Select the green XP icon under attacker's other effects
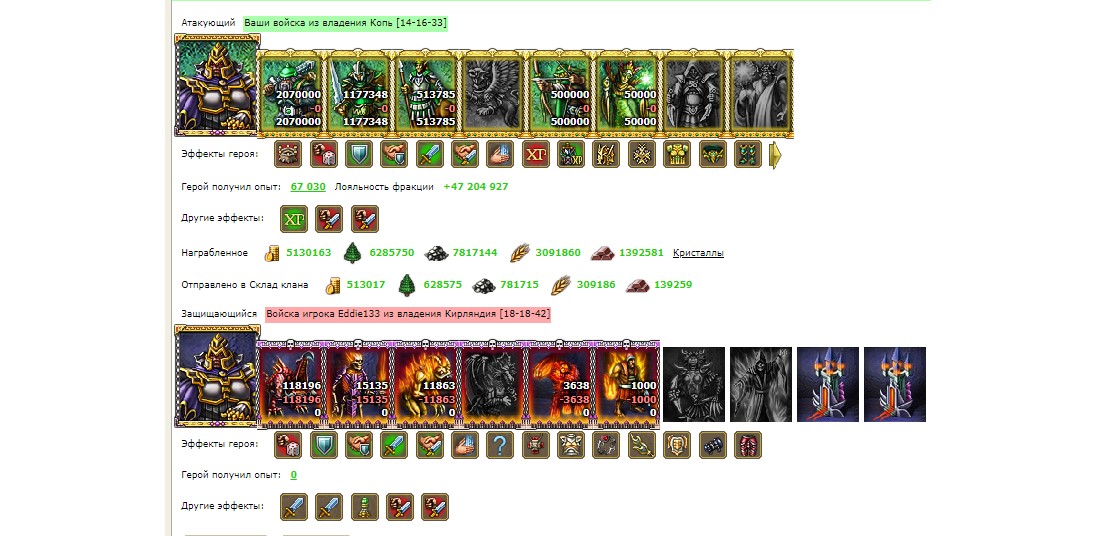The width and height of the screenshot is (1096, 536). 294,219
